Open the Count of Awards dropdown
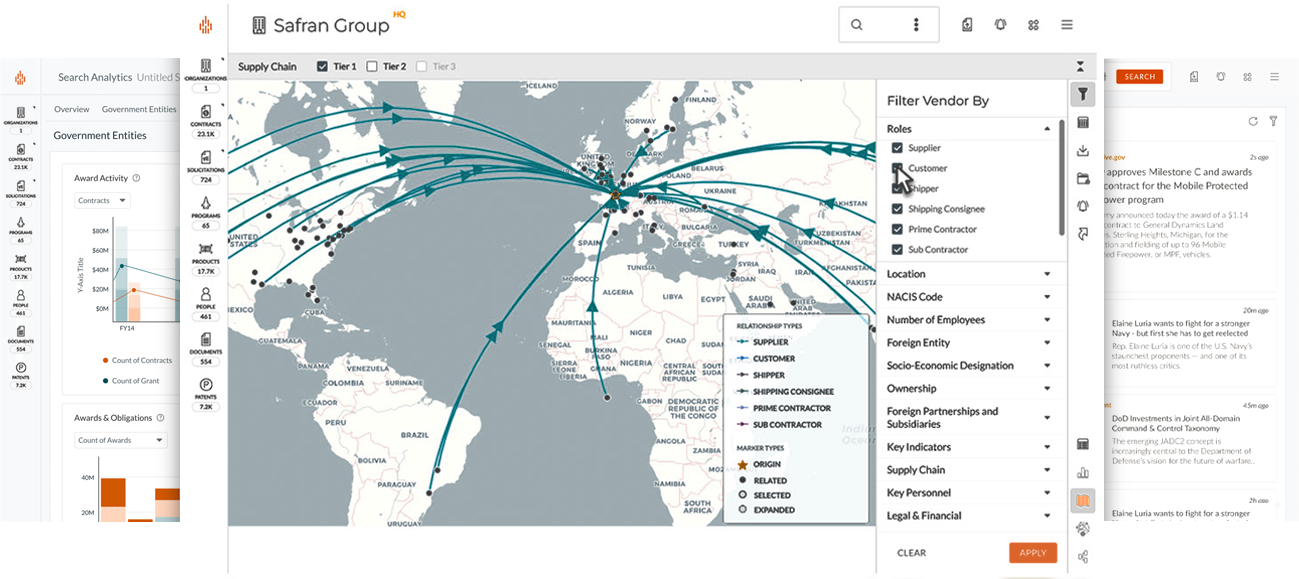The height and width of the screenshot is (579, 1299). (x=121, y=440)
